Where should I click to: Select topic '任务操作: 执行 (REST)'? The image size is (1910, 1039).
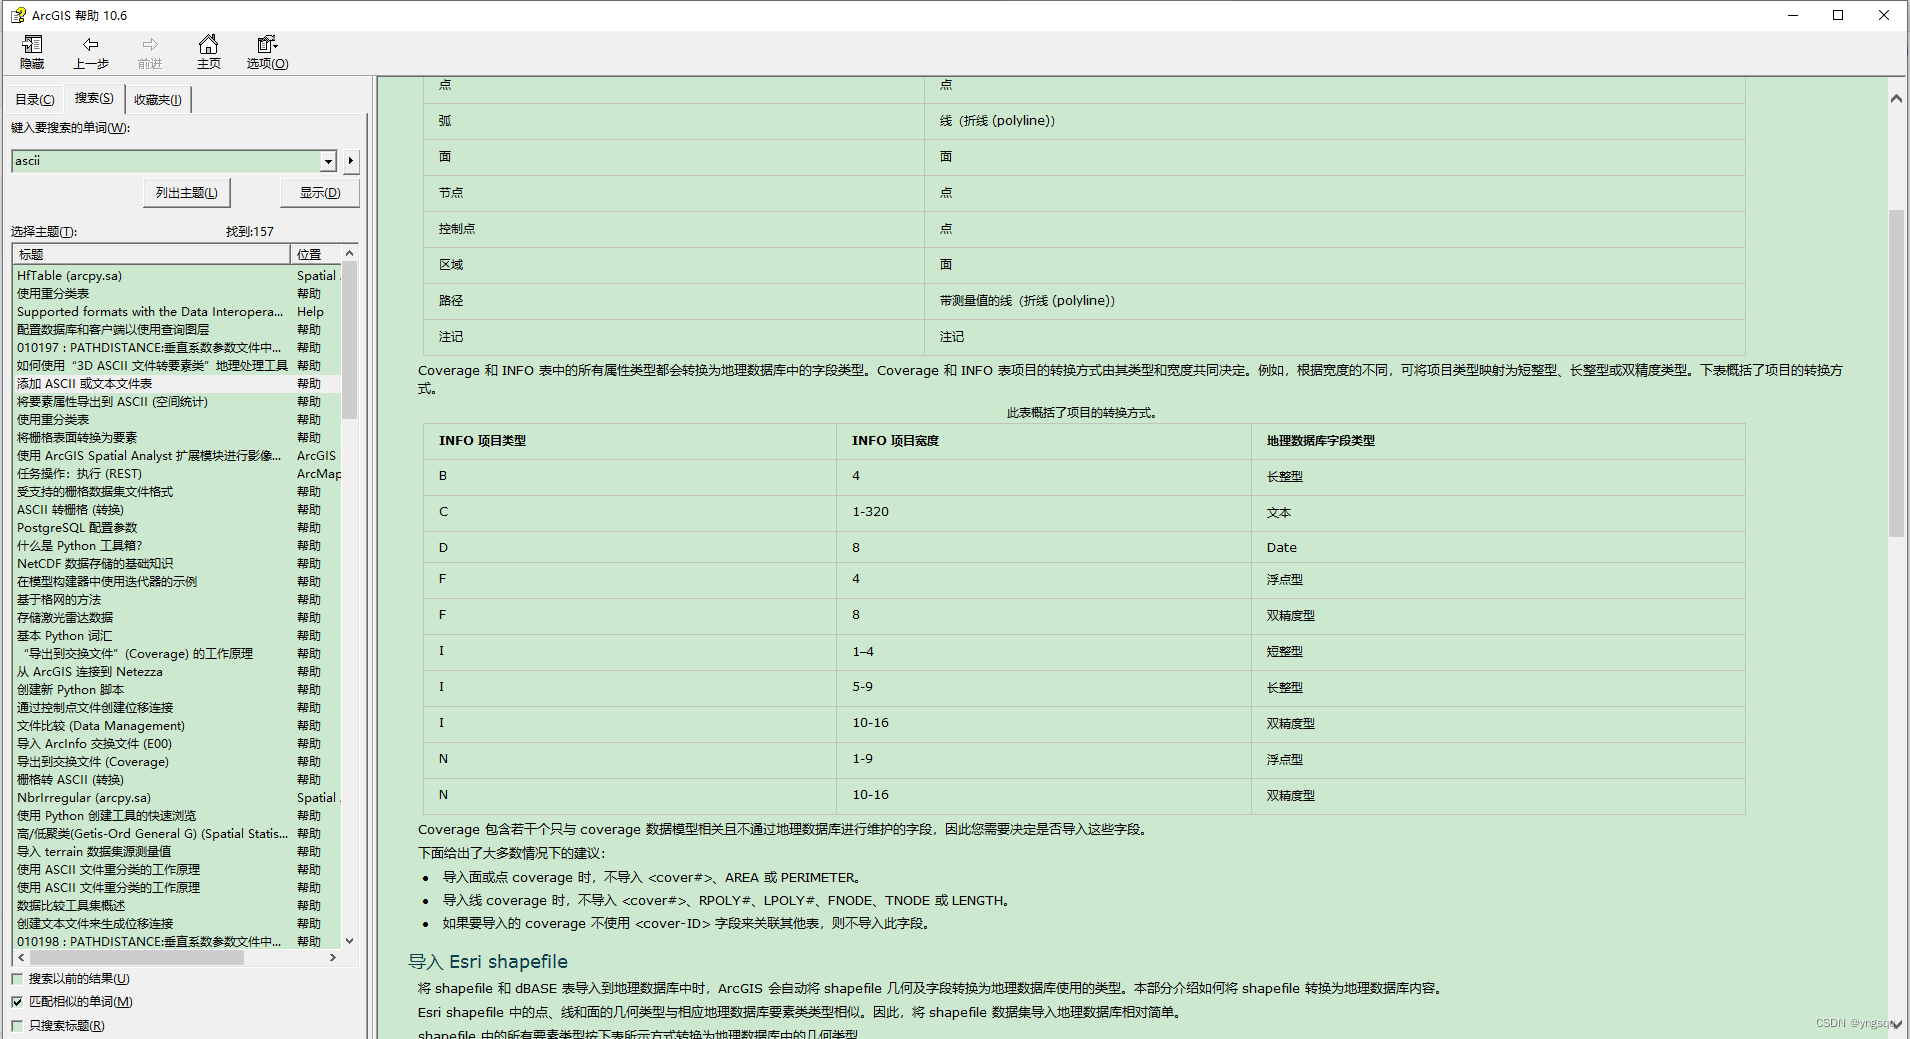(79, 474)
